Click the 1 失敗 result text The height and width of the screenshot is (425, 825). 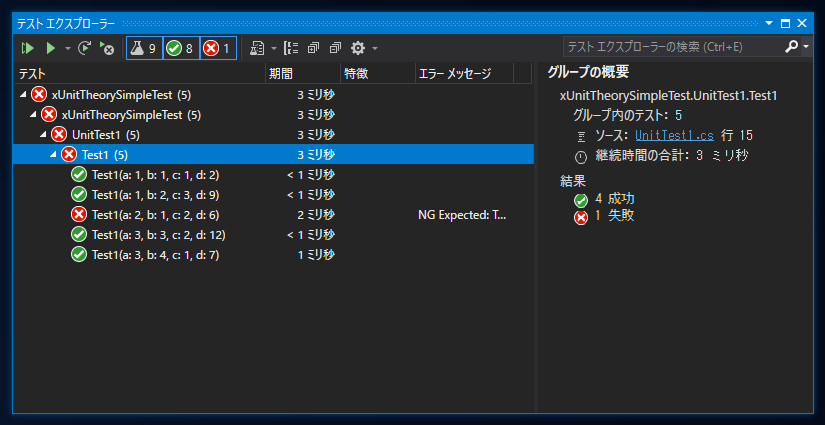pos(615,215)
